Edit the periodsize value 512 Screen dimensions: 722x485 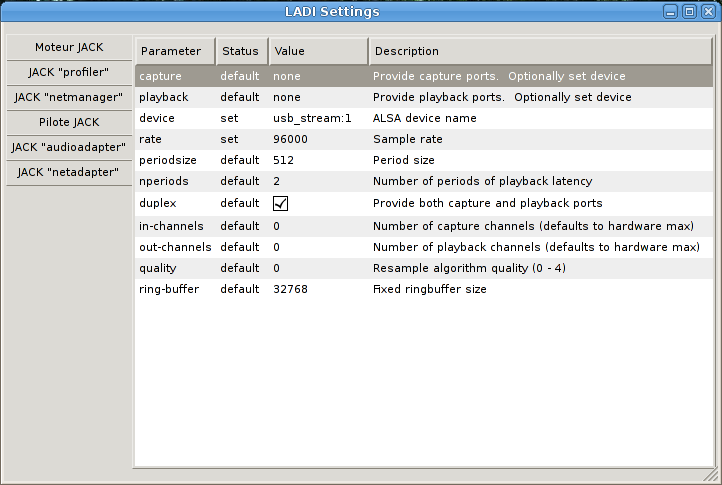283,160
